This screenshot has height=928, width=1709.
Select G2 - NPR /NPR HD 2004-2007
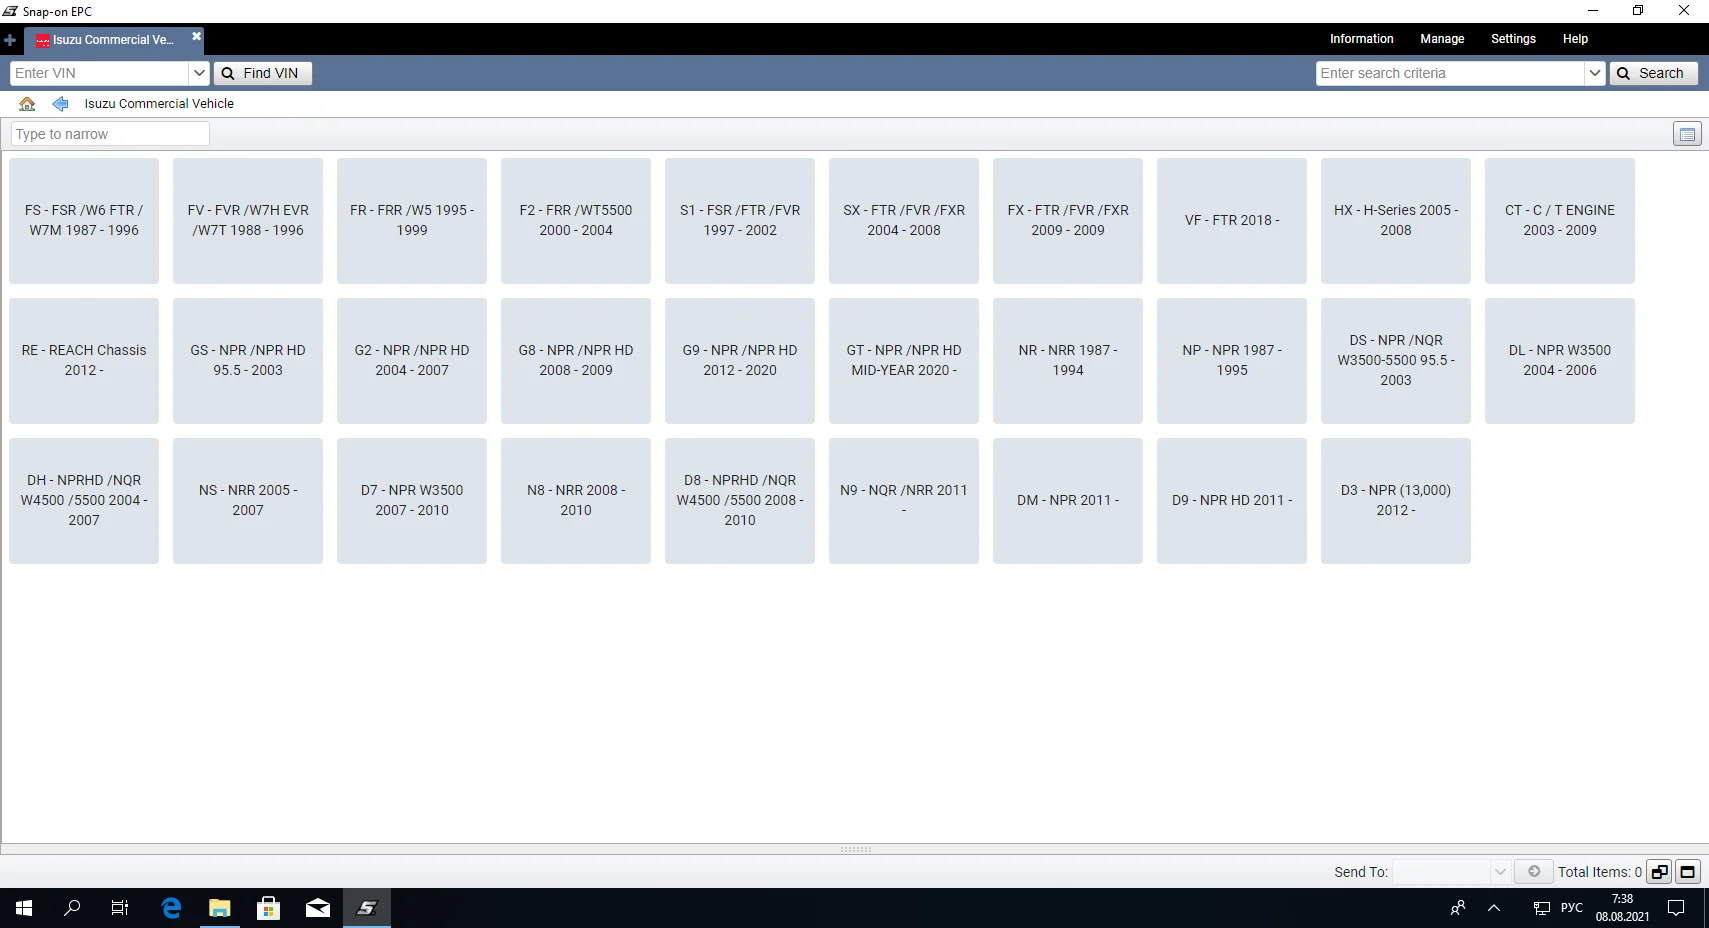[x=412, y=361]
